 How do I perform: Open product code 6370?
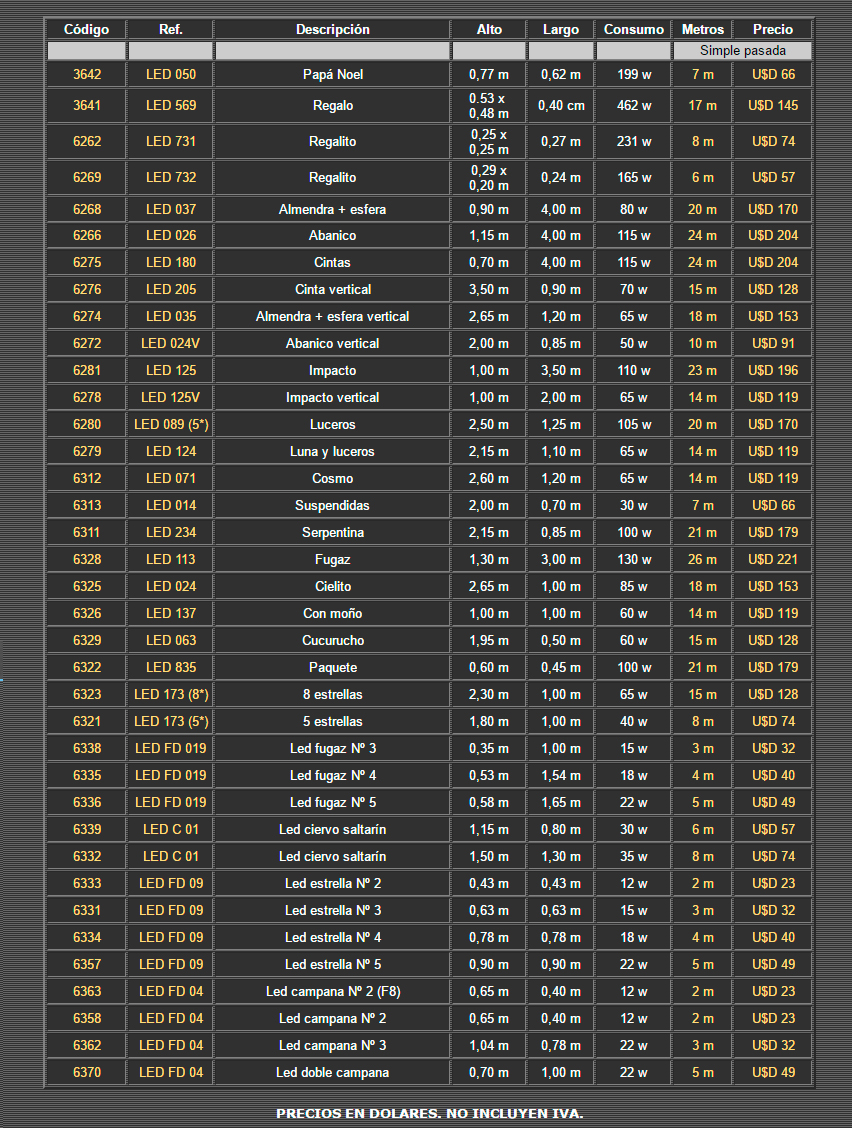(x=87, y=1072)
